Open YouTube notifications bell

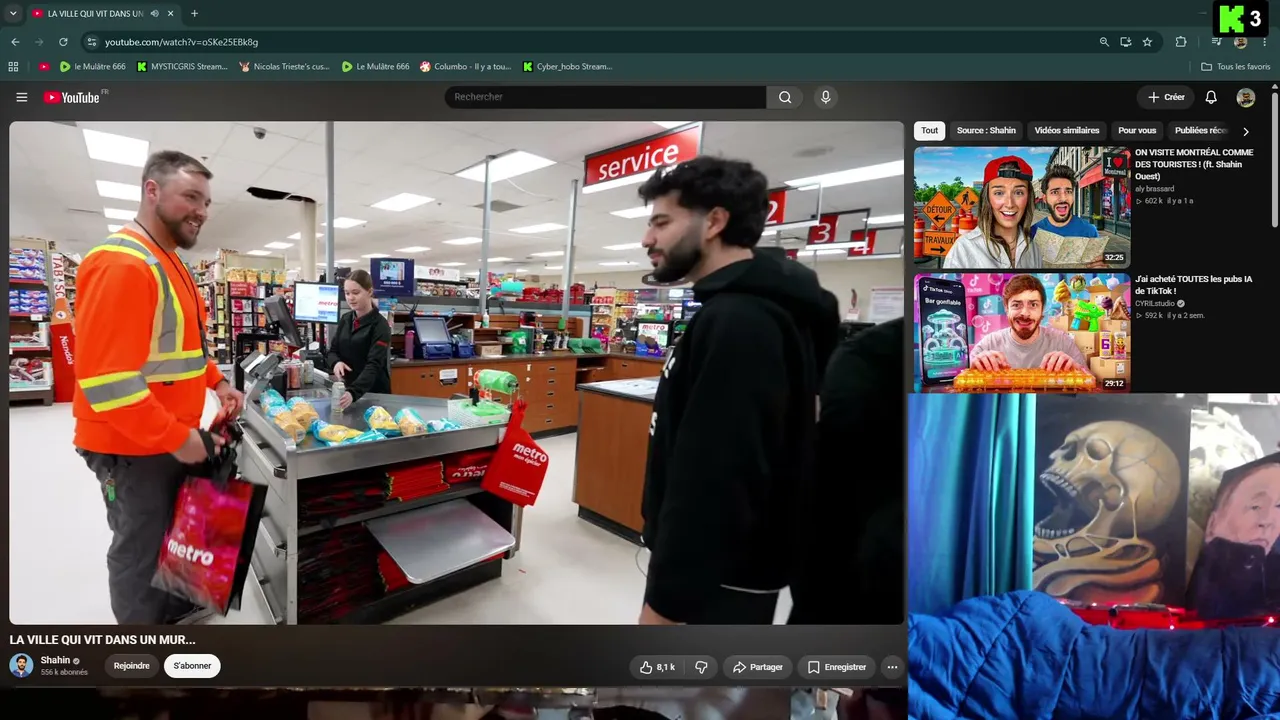[1211, 97]
